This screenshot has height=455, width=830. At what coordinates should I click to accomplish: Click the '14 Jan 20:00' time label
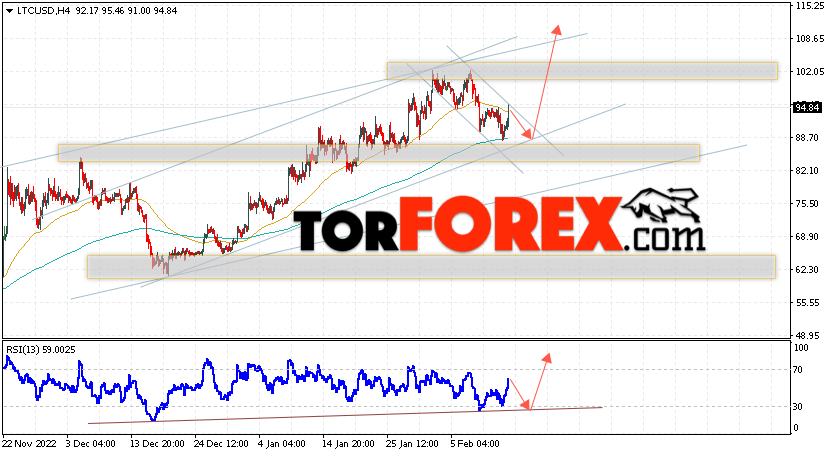click(348, 443)
